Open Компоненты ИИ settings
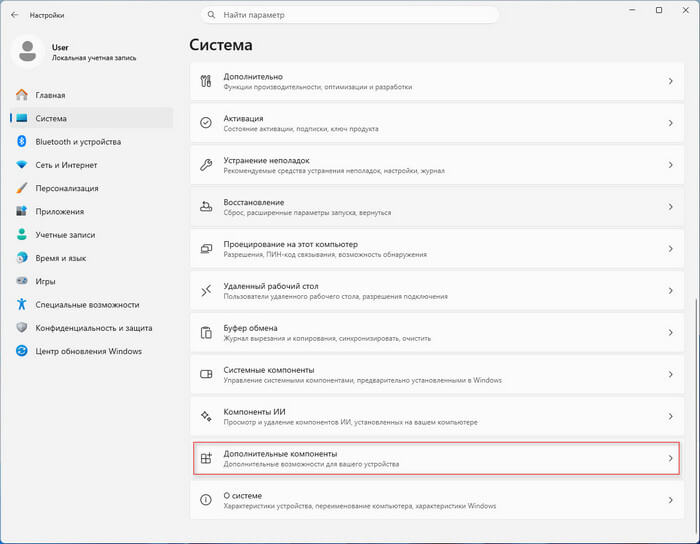Screen dimensions: 700x544 437,416
